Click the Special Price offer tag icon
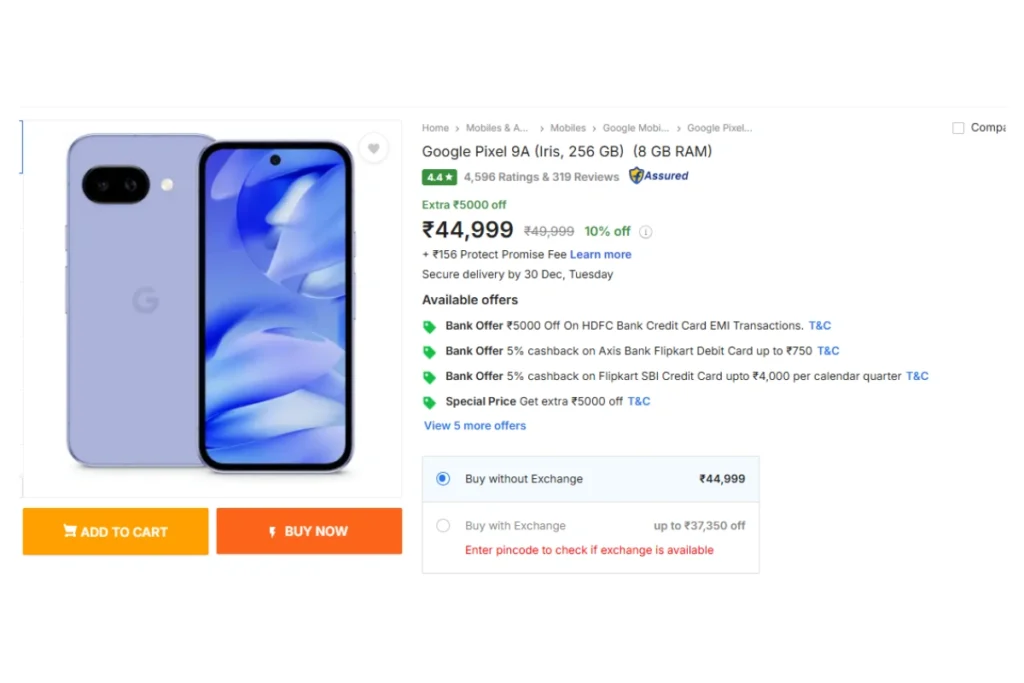1024x683 pixels. click(x=430, y=402)
